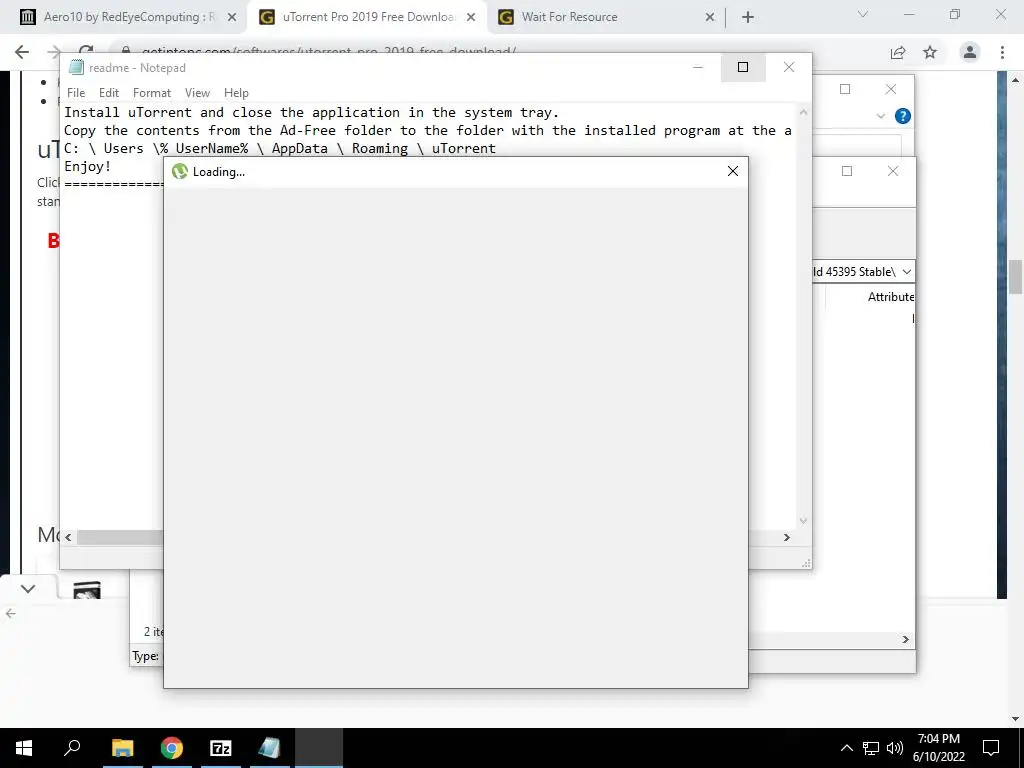Open Windows taskbar search

pos(72,748)
